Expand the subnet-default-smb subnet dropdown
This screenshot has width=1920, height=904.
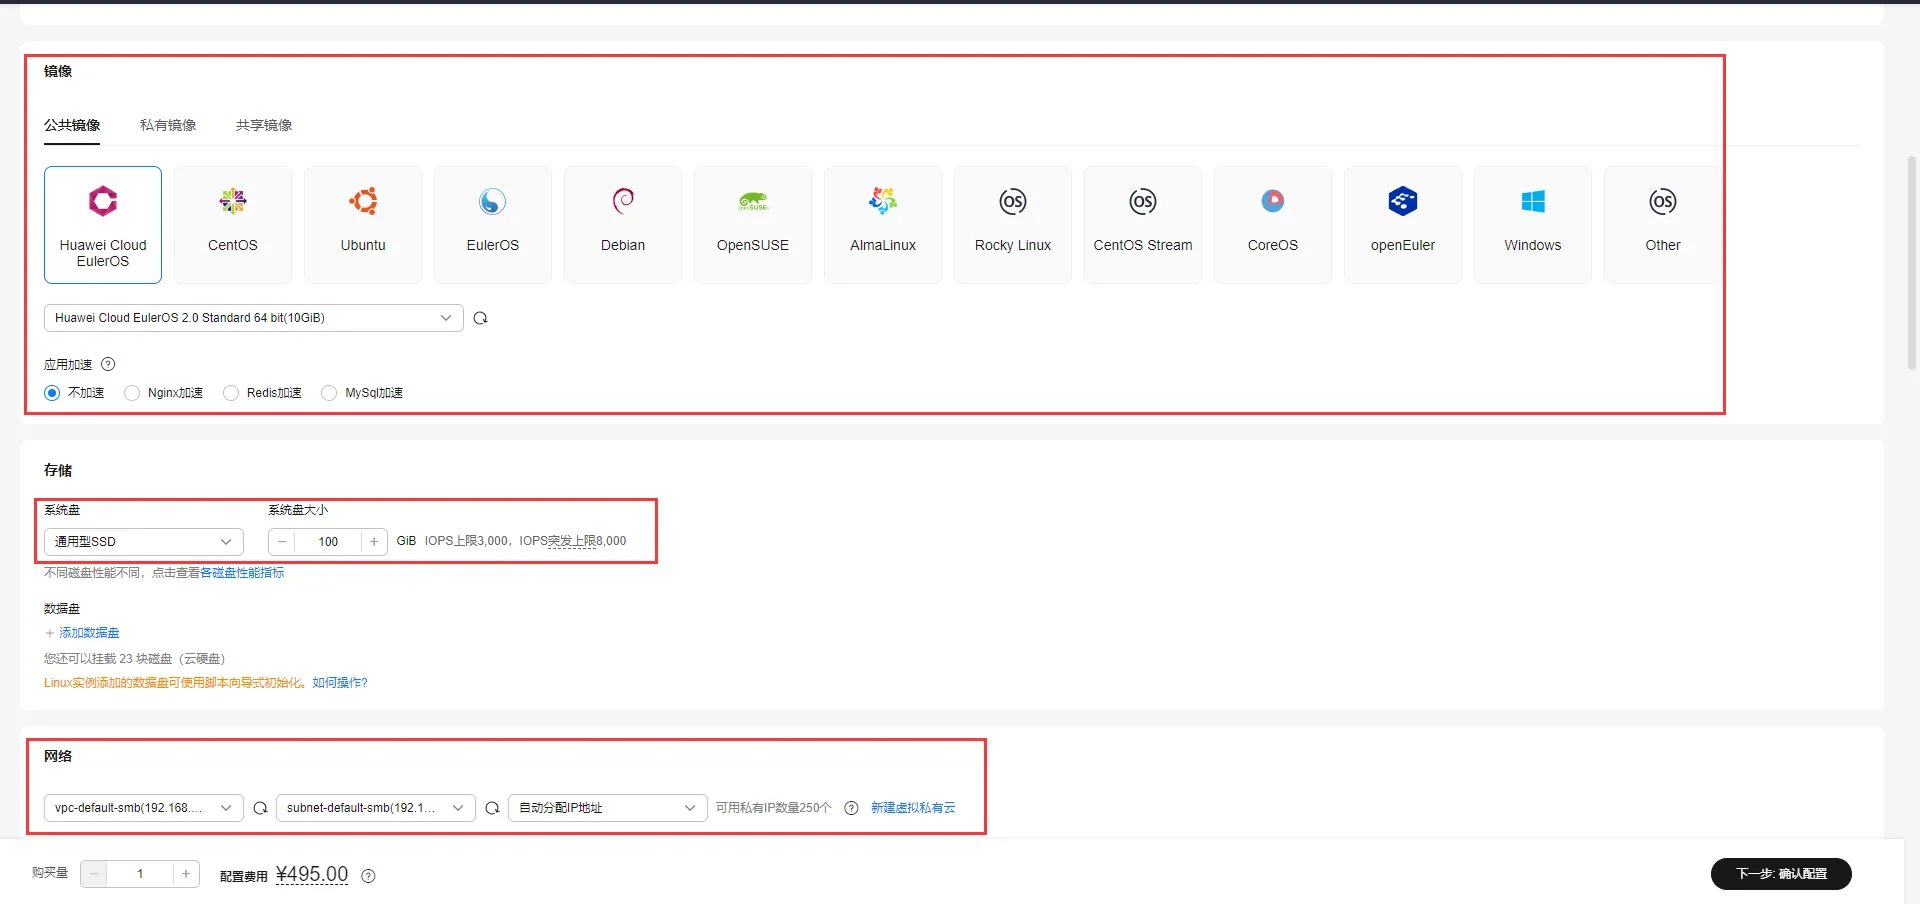[376, 808]
